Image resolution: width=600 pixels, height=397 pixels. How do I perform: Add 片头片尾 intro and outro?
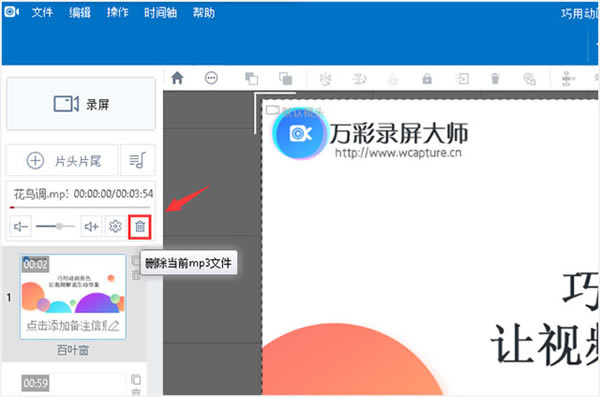click(x=62, y=160)
